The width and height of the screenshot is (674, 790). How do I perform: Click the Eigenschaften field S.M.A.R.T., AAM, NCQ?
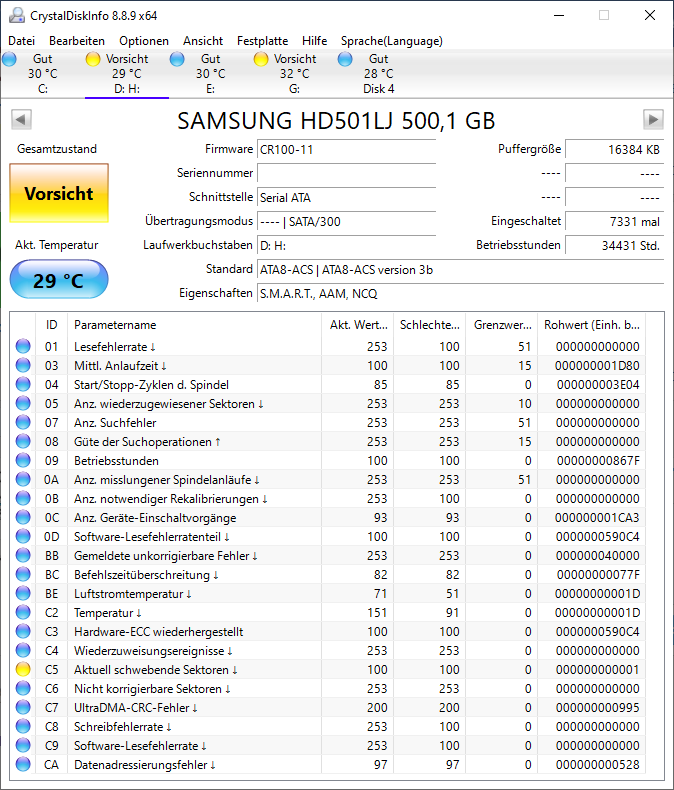pos(460,293)
